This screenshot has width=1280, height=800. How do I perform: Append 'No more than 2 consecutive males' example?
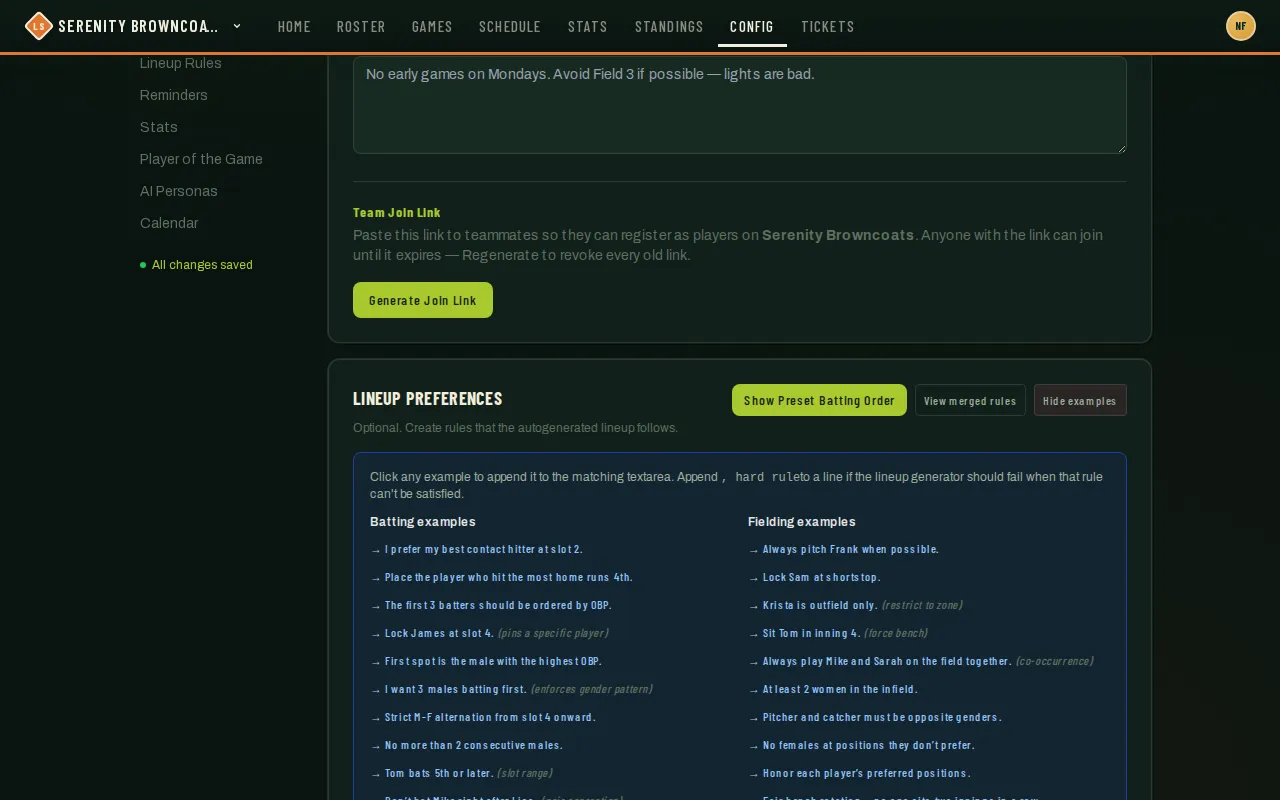coord(466,745)
